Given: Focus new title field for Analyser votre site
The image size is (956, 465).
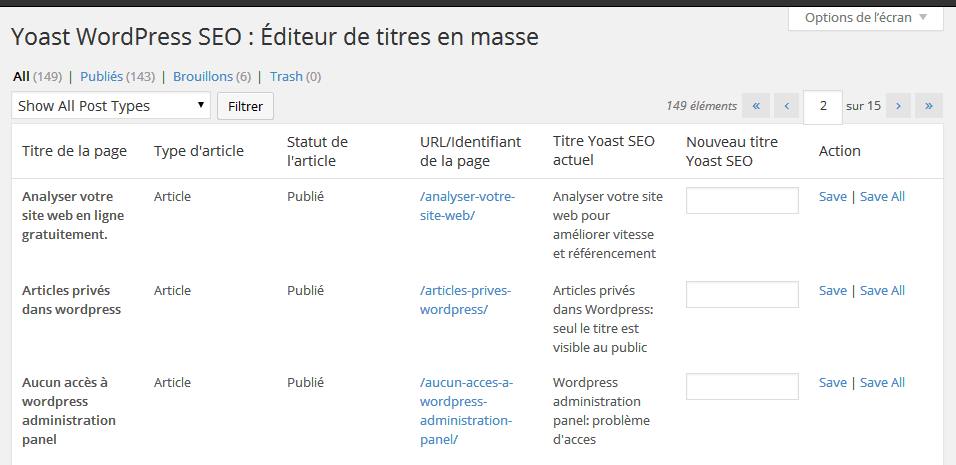Looking at the screenshot, I should 742,201.
